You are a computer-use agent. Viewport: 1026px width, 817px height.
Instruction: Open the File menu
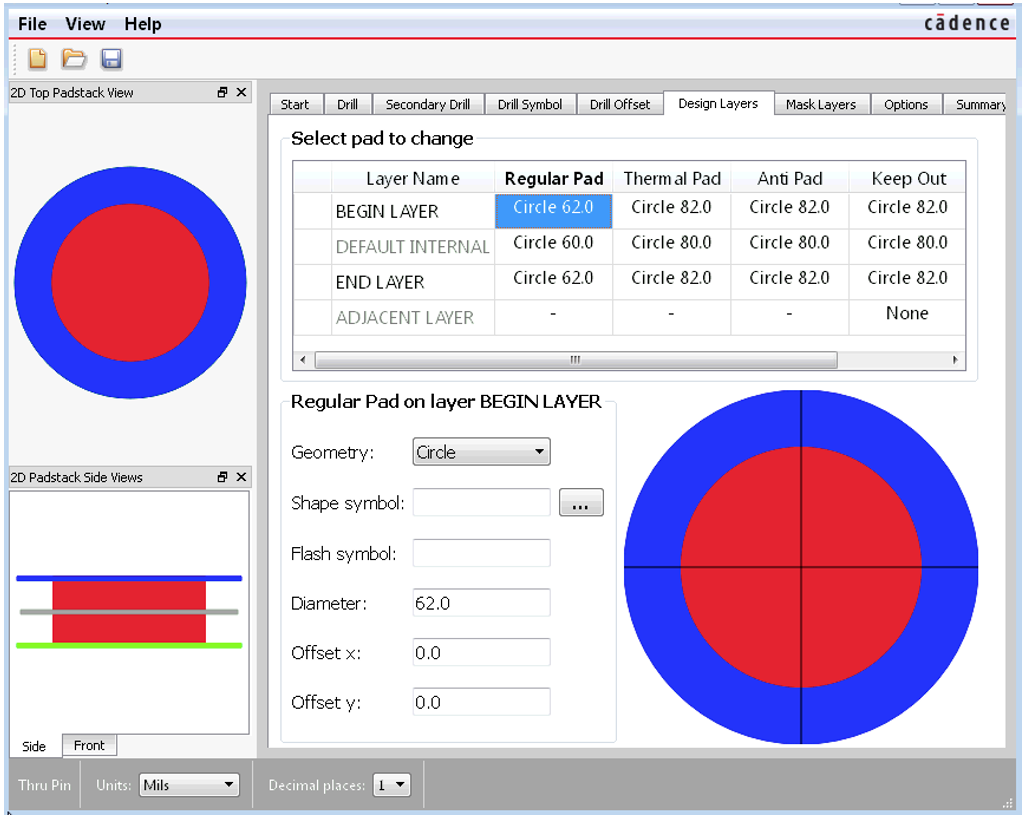coord(32,24)
